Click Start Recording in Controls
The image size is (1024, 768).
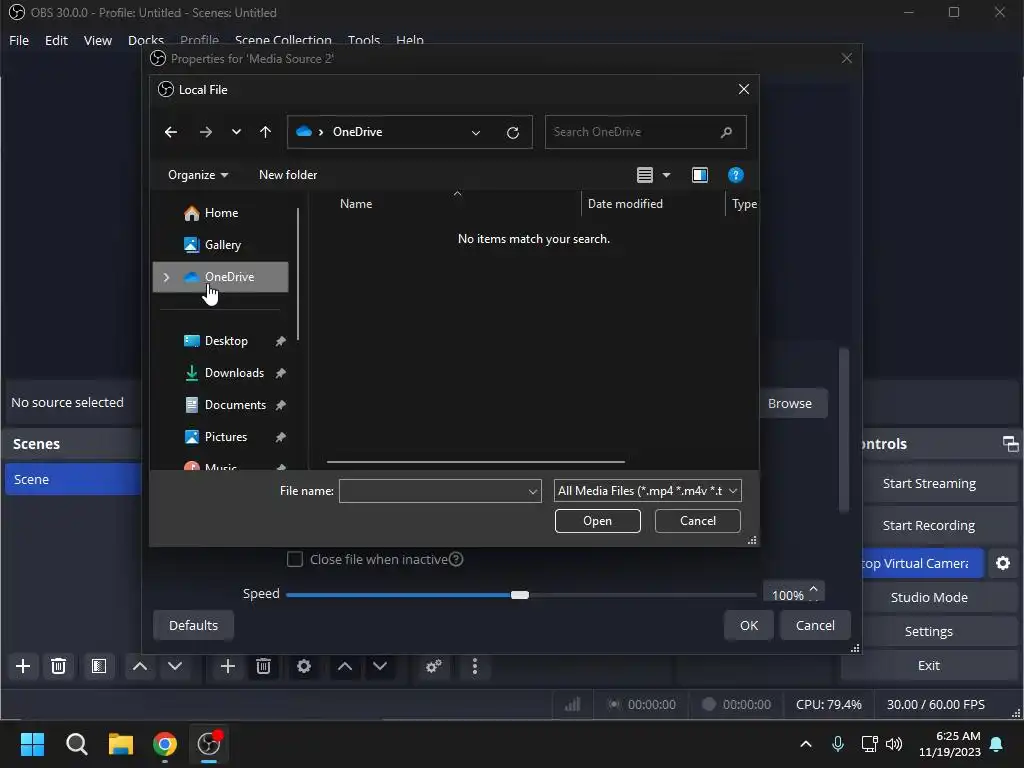point(929,526)
